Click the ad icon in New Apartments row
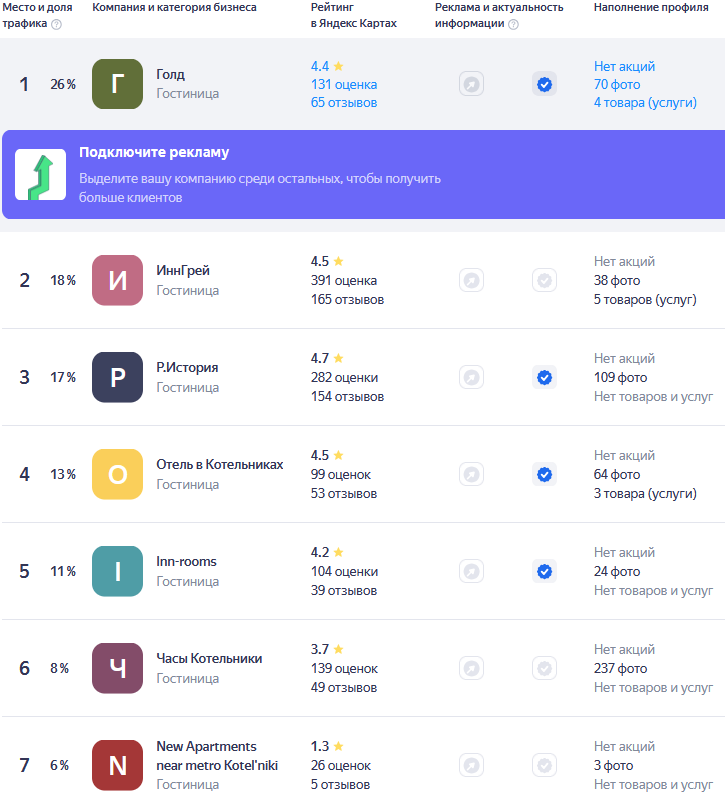This screenshot has height=805, width=725. [471, 765]
